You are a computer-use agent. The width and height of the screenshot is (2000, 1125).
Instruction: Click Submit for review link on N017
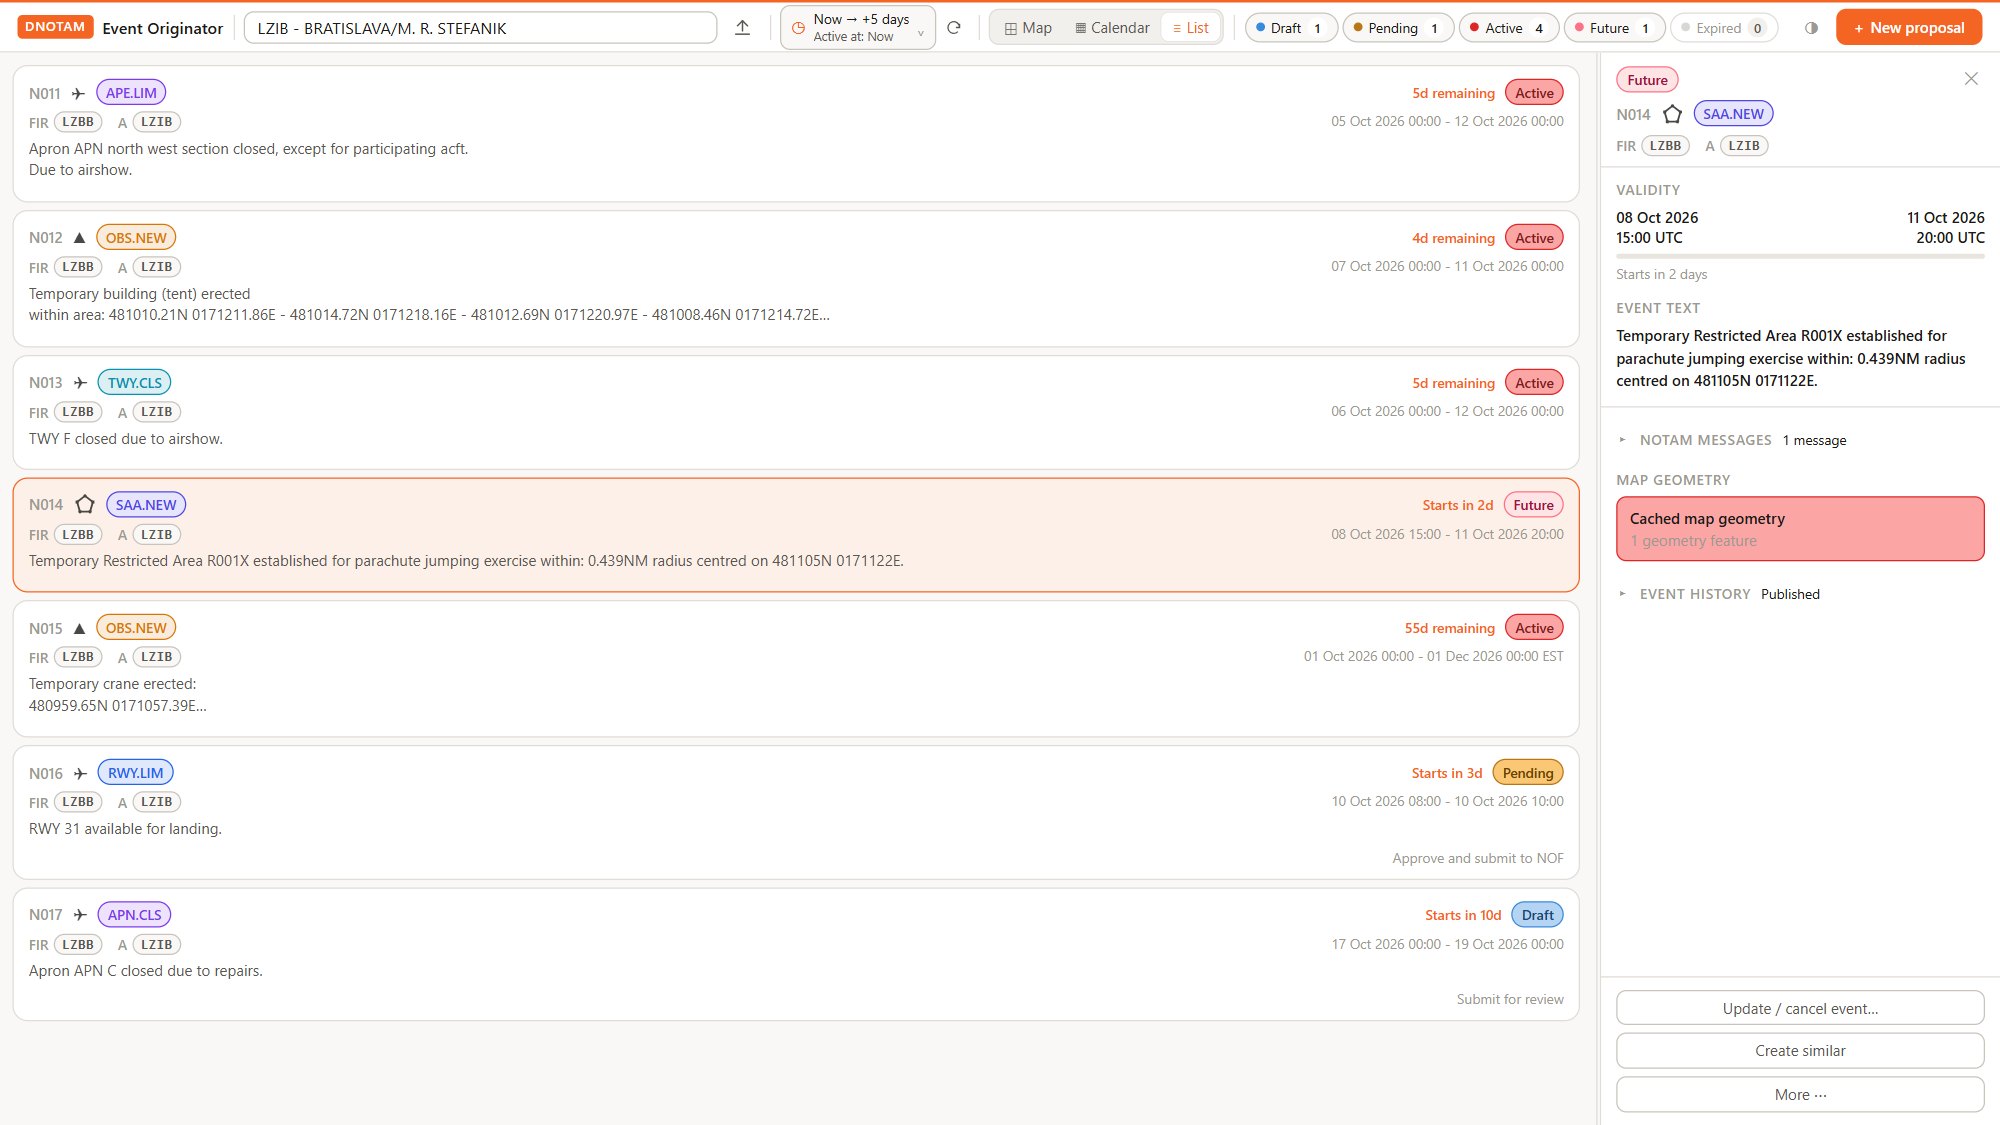pyautogui.click(x=1510, y=1000)
